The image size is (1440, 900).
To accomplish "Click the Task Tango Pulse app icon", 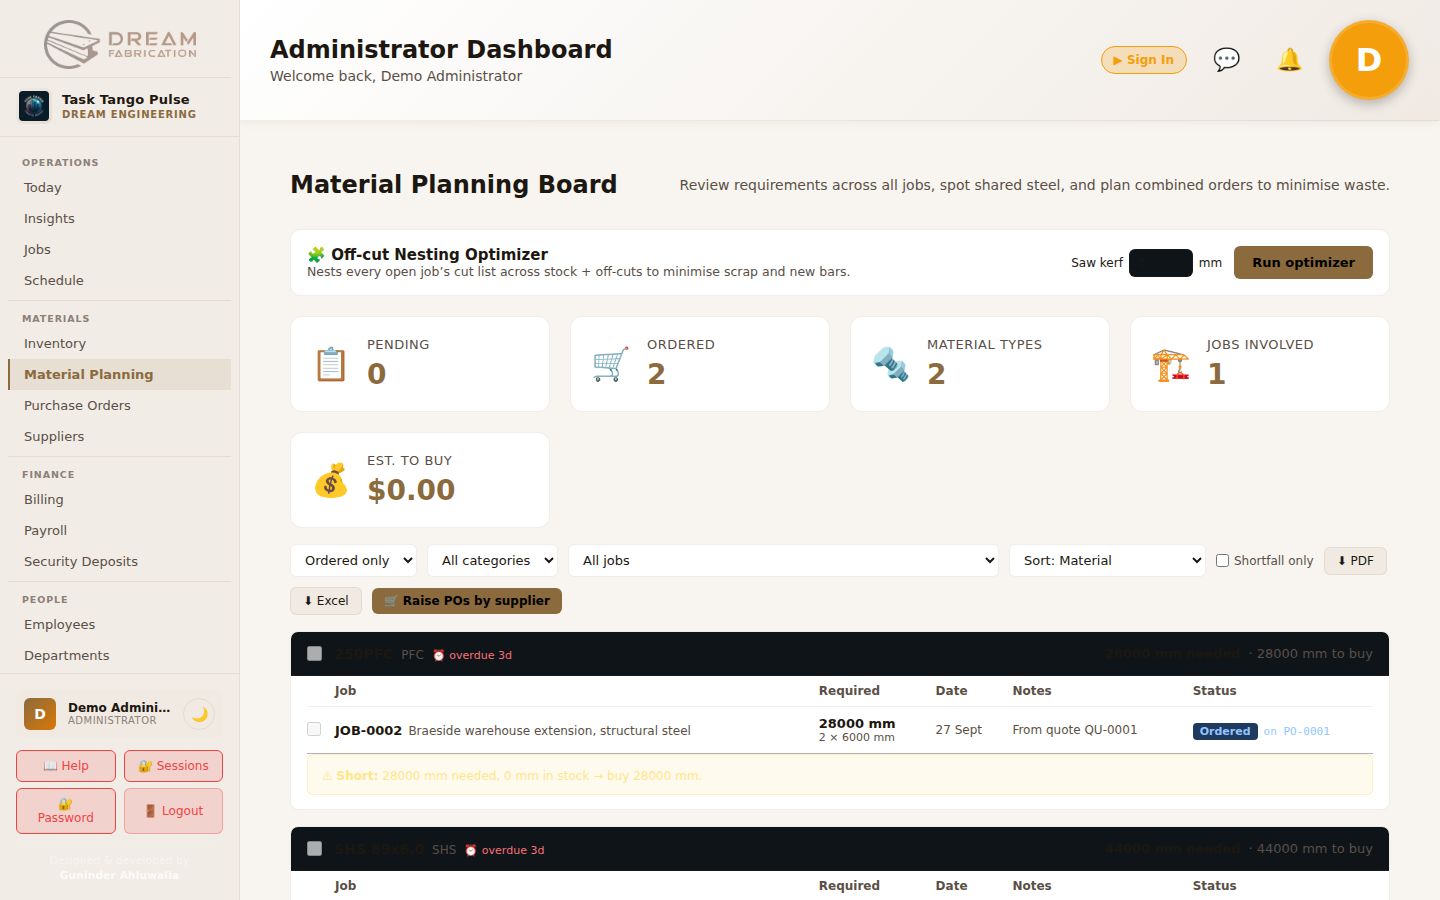I will click(x=34, y=106).
